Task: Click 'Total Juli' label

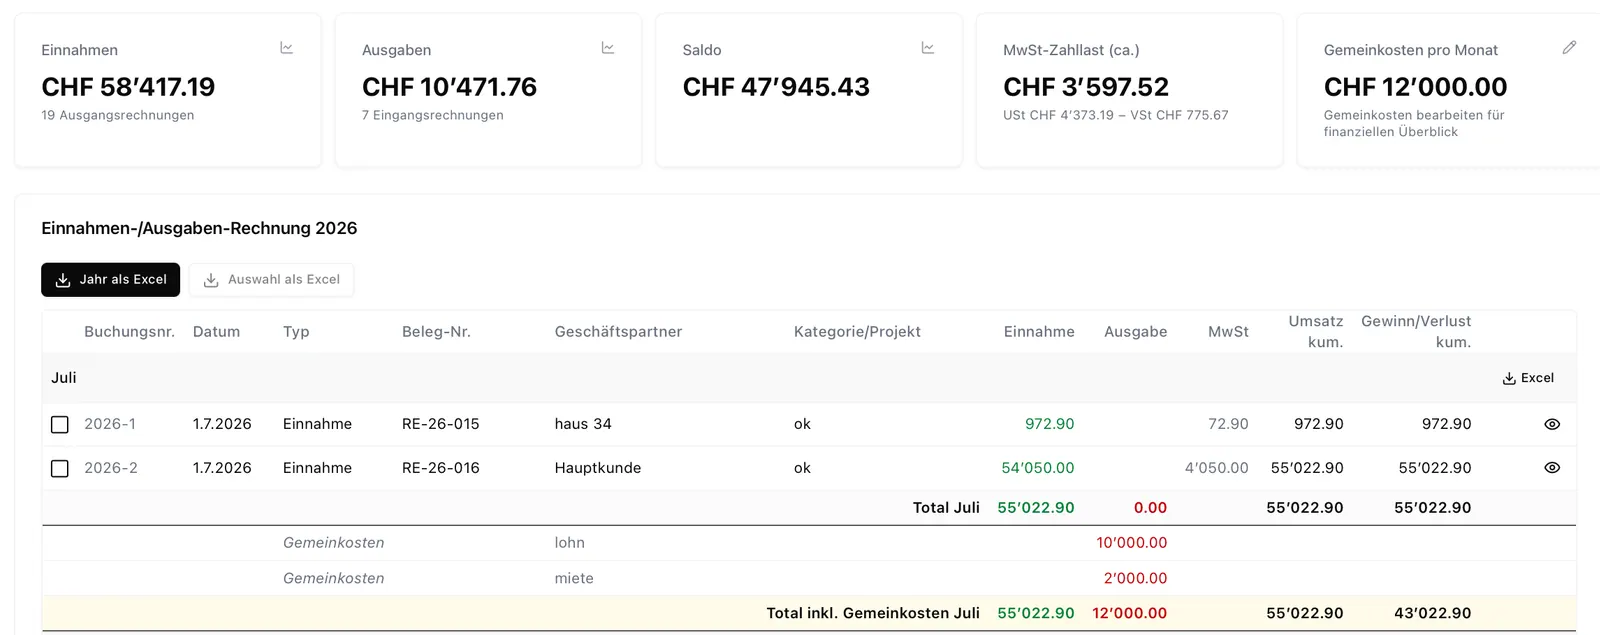Action: coord(946,508)
